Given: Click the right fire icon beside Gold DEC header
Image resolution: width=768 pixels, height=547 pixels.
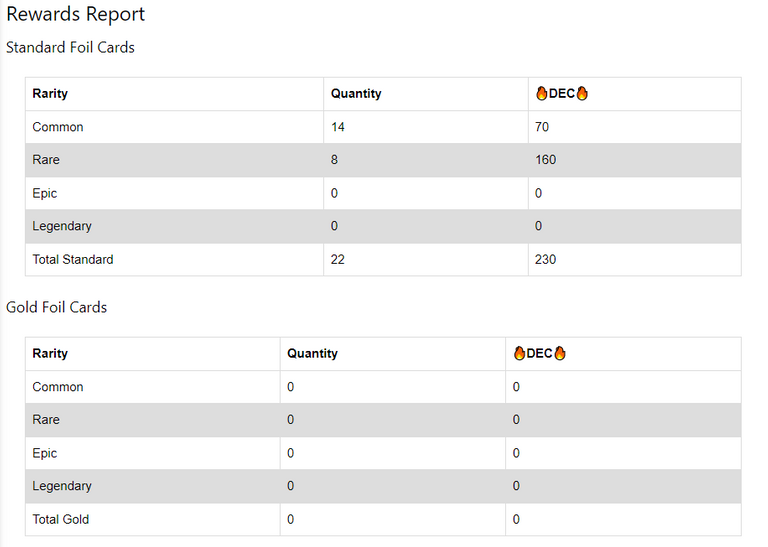Looking at the screenshot, I should (x=559, y=354).
